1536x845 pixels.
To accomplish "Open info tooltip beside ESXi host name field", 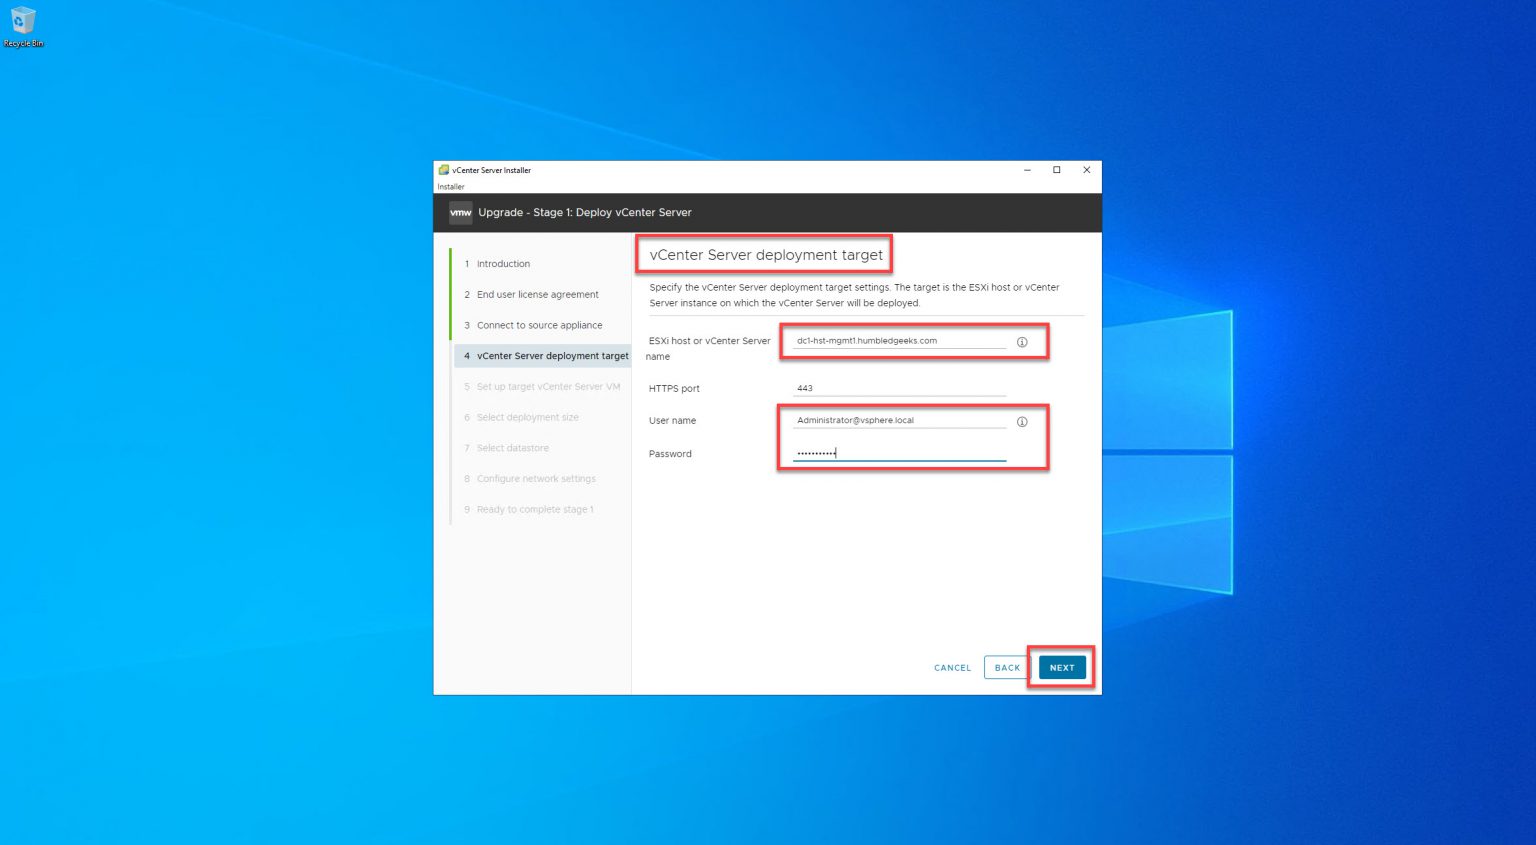I will click(x=1022, y=341).
